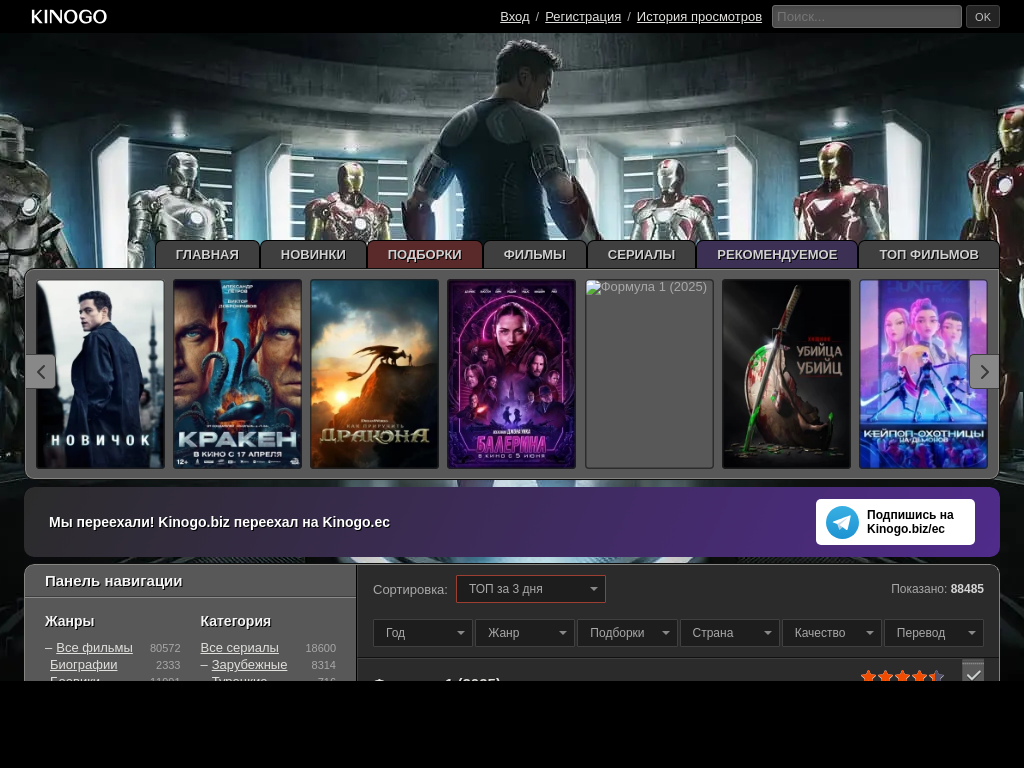Click the Панель навигации heading

(x=114, y=581)
